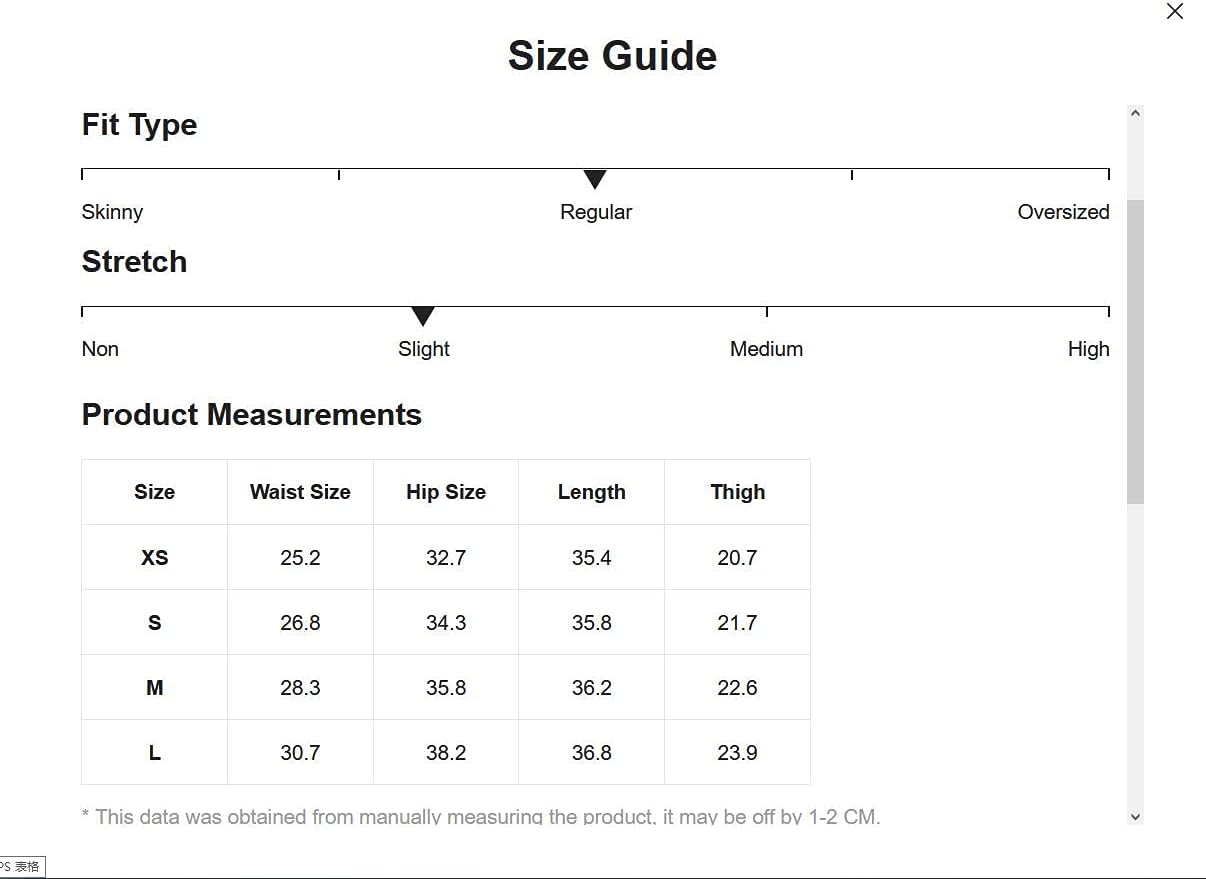This screenshot has width=1206, height=879.
Task: Click the High stretch label
Action: click(x=1088, y=349)
